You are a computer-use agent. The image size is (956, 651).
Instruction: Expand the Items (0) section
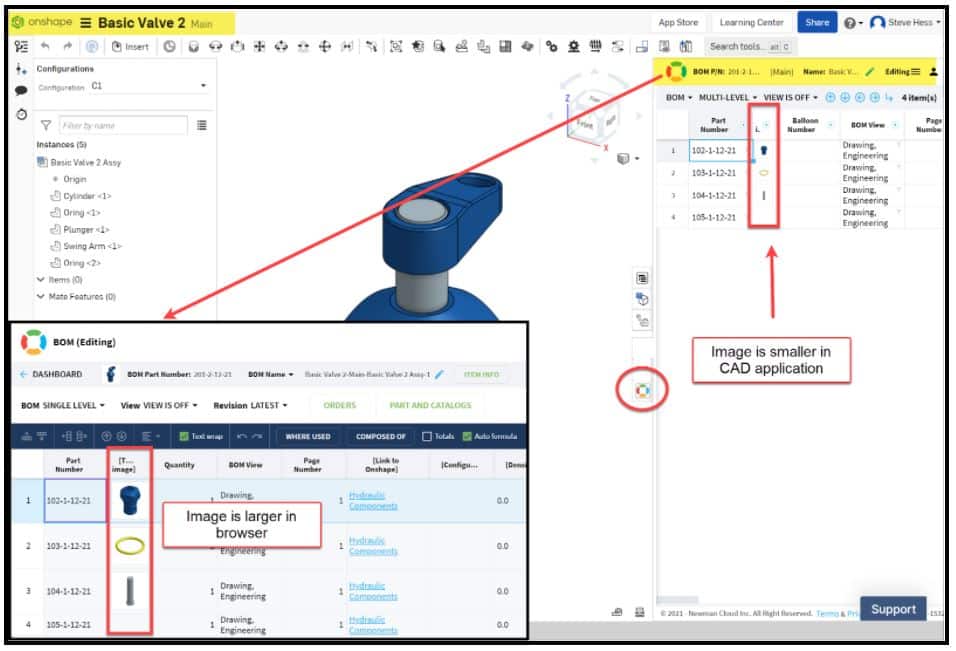point(40,280)
